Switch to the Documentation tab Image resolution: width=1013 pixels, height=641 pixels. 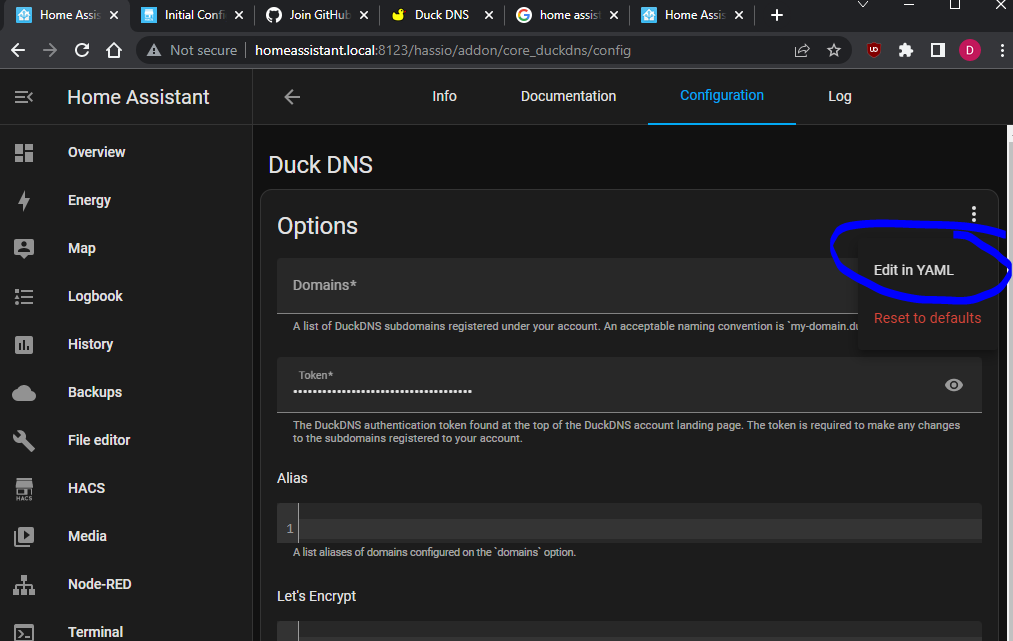pos(569,96)
